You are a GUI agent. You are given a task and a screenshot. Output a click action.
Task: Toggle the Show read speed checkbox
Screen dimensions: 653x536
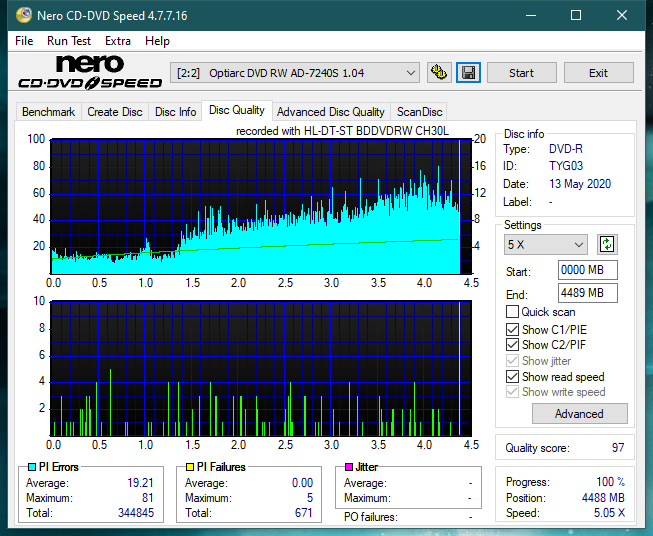click(x=512, y=376)
